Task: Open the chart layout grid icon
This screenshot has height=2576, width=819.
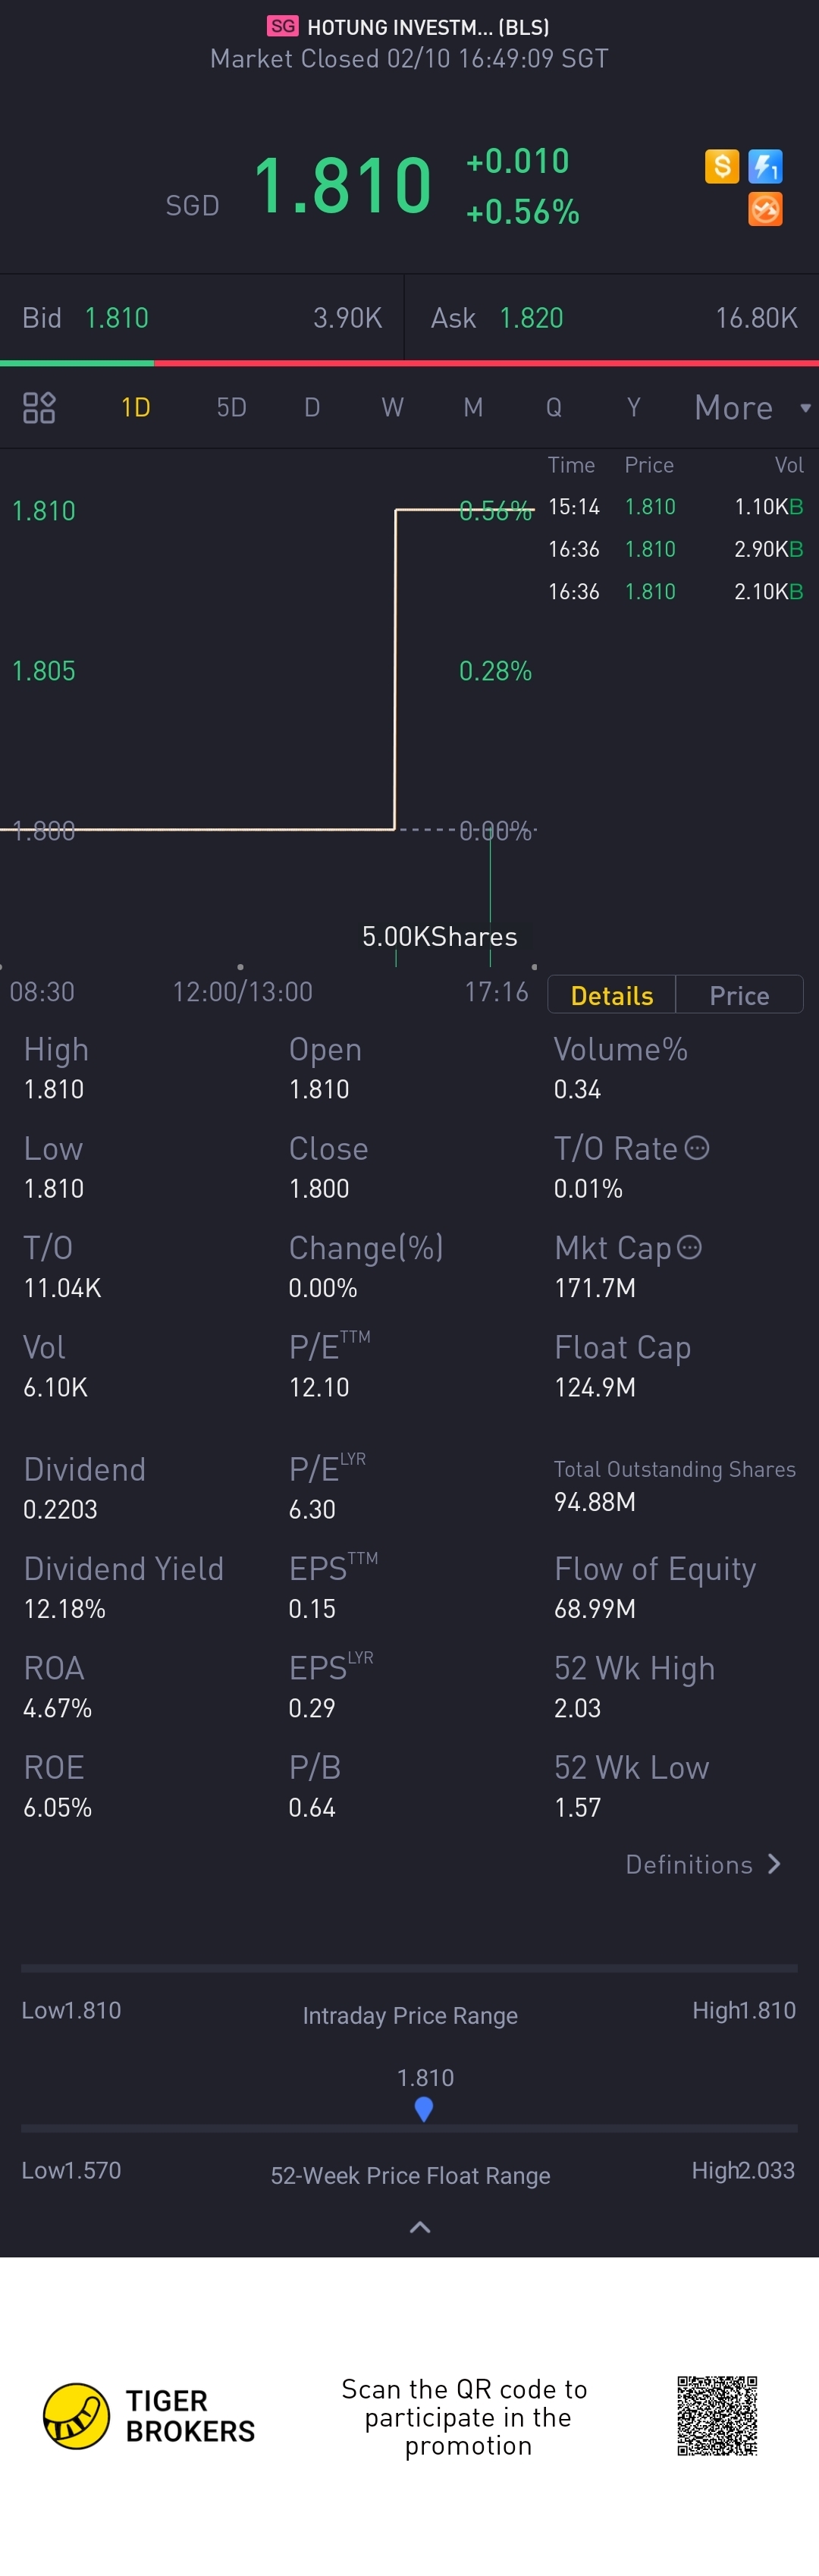Action: 39,407
